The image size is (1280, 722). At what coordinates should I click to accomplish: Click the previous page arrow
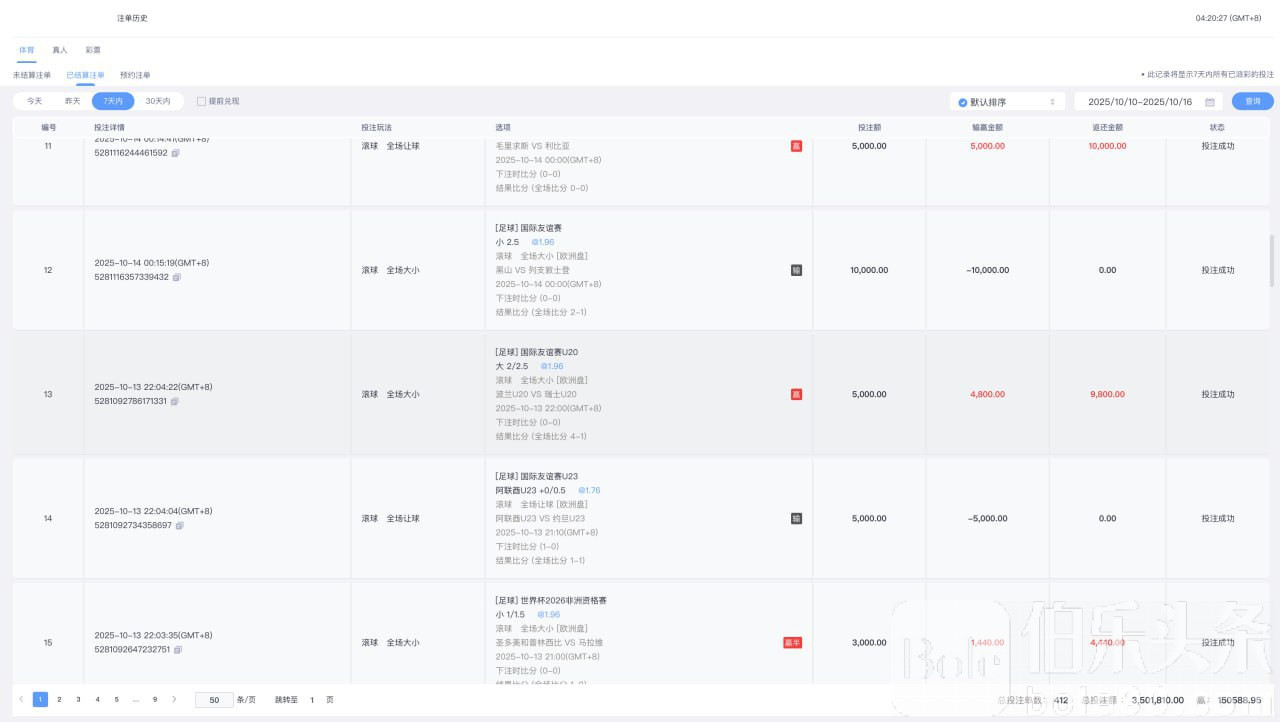tap(21, 700)
